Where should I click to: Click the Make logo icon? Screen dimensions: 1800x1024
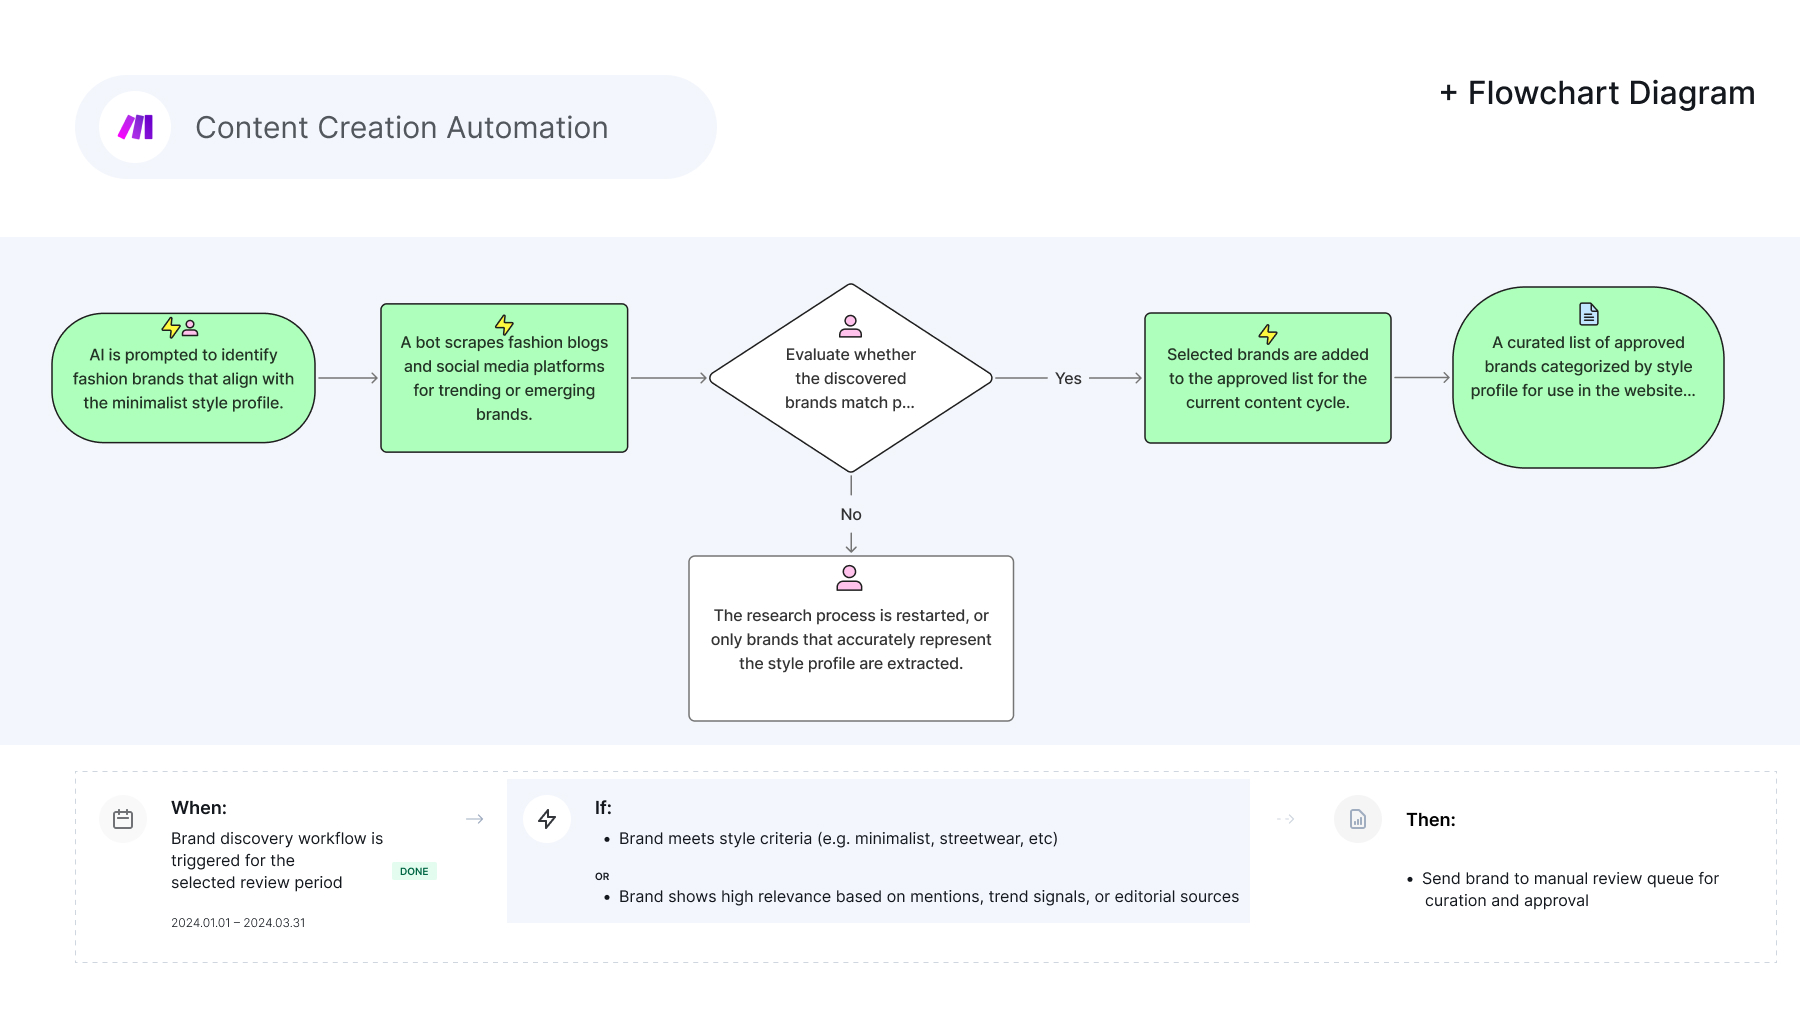(135, 127)
